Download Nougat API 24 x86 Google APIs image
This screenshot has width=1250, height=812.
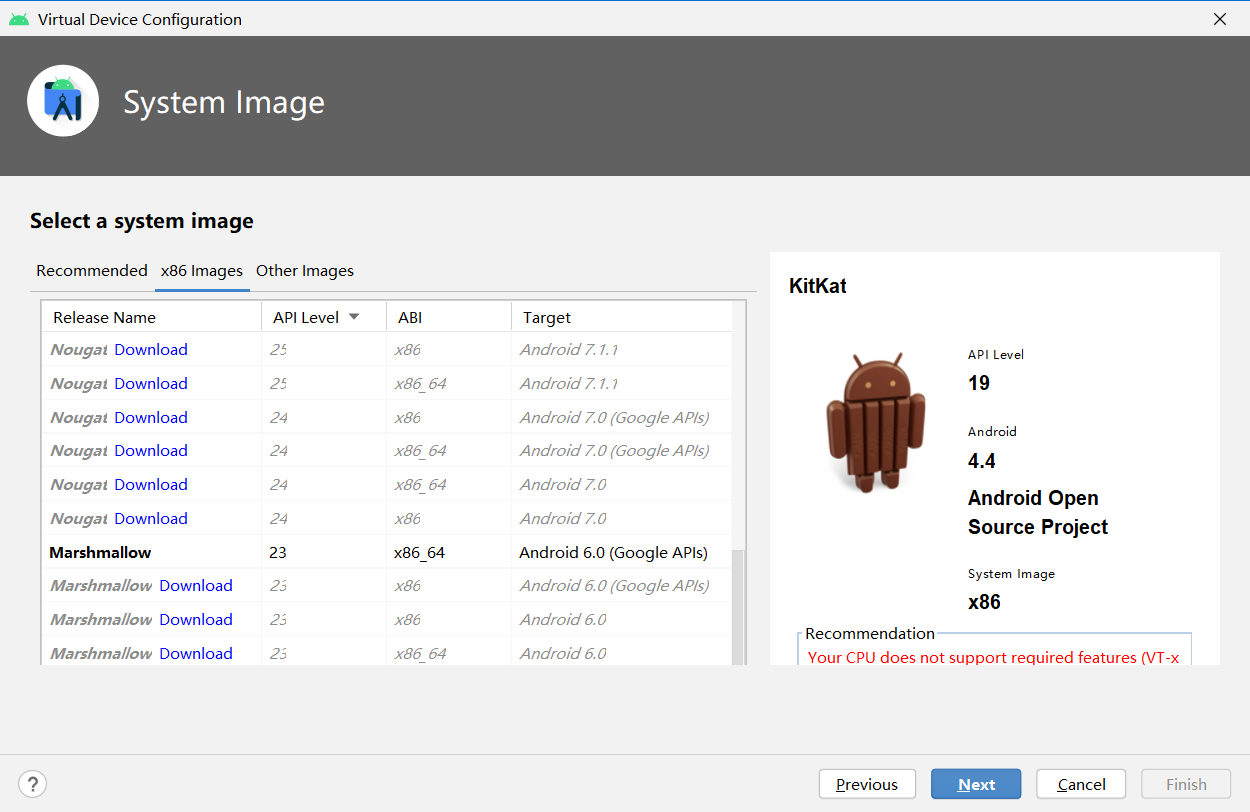[x=151, y=417]
